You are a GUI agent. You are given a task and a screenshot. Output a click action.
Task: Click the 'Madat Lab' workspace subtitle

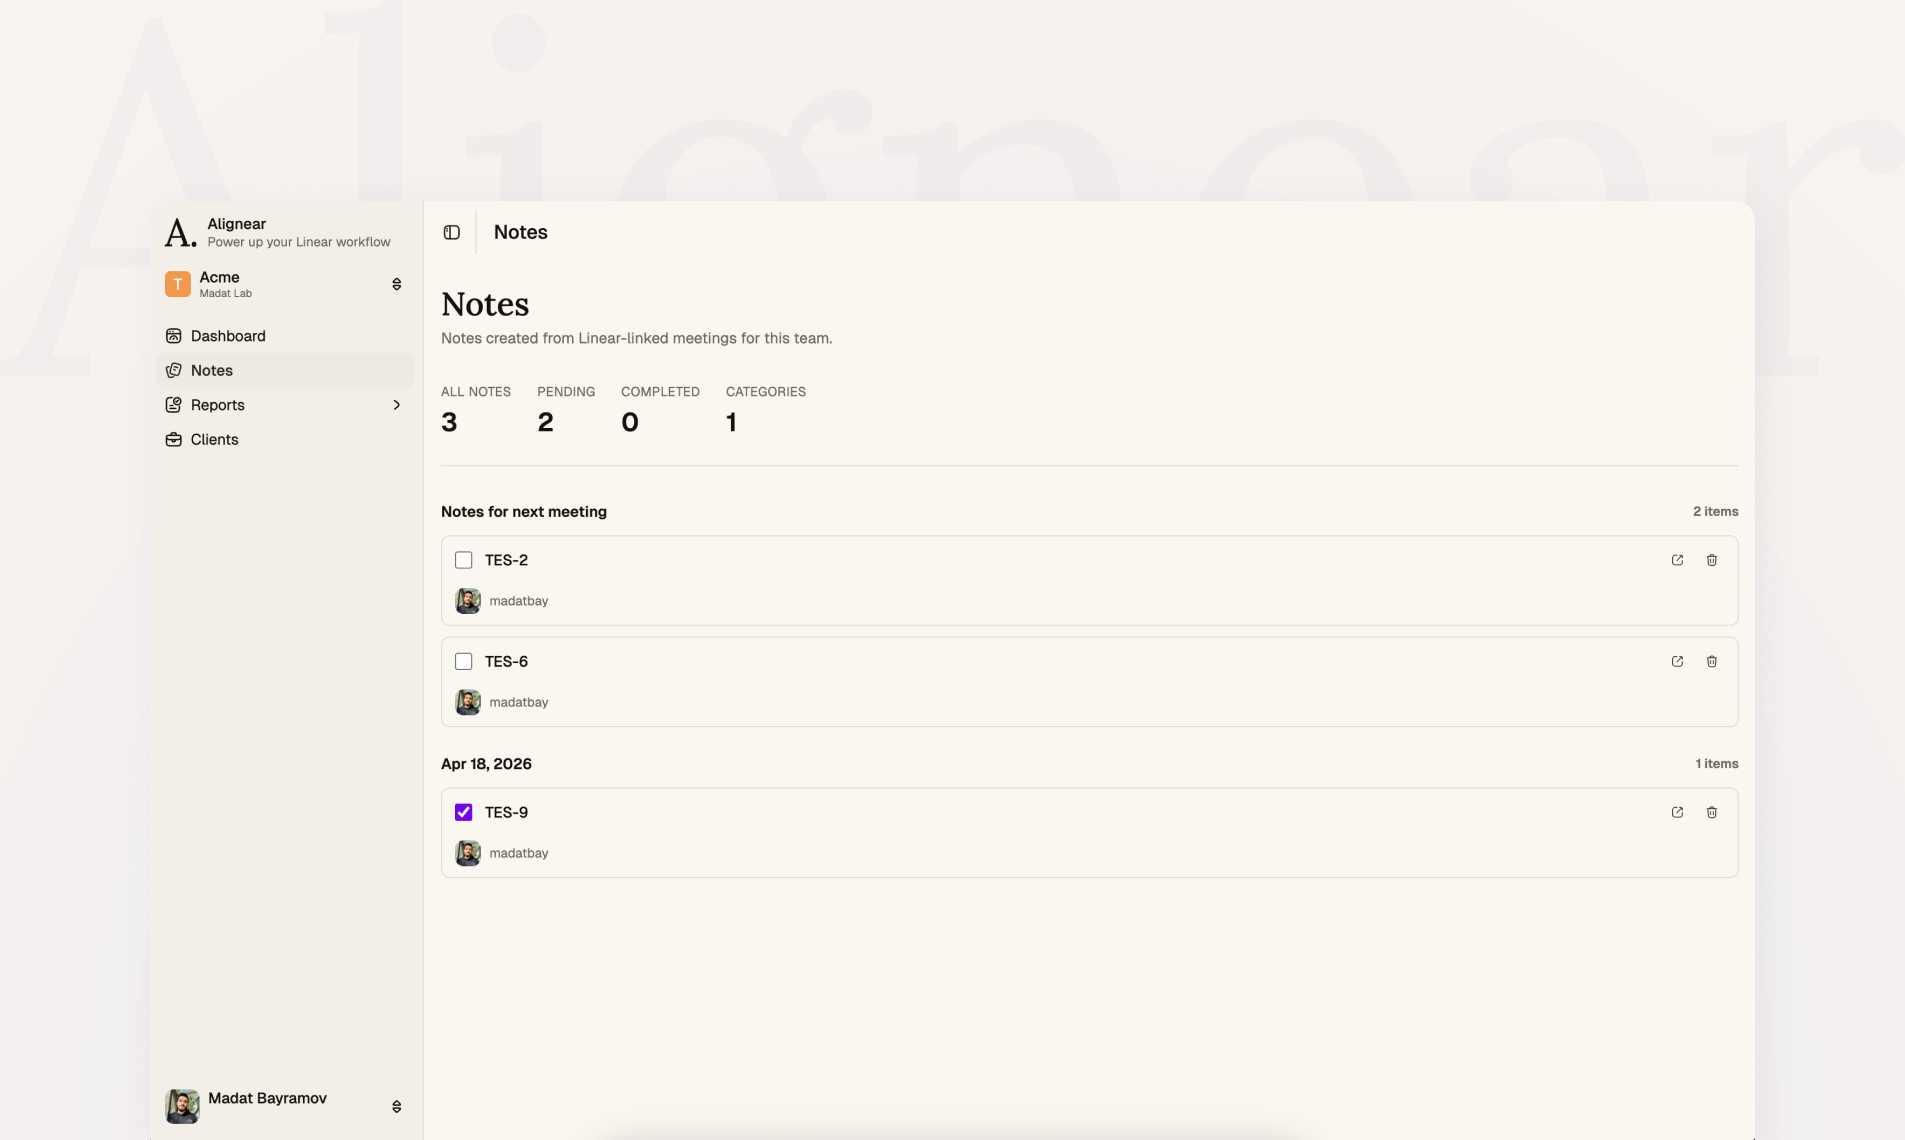click(226, 293)
